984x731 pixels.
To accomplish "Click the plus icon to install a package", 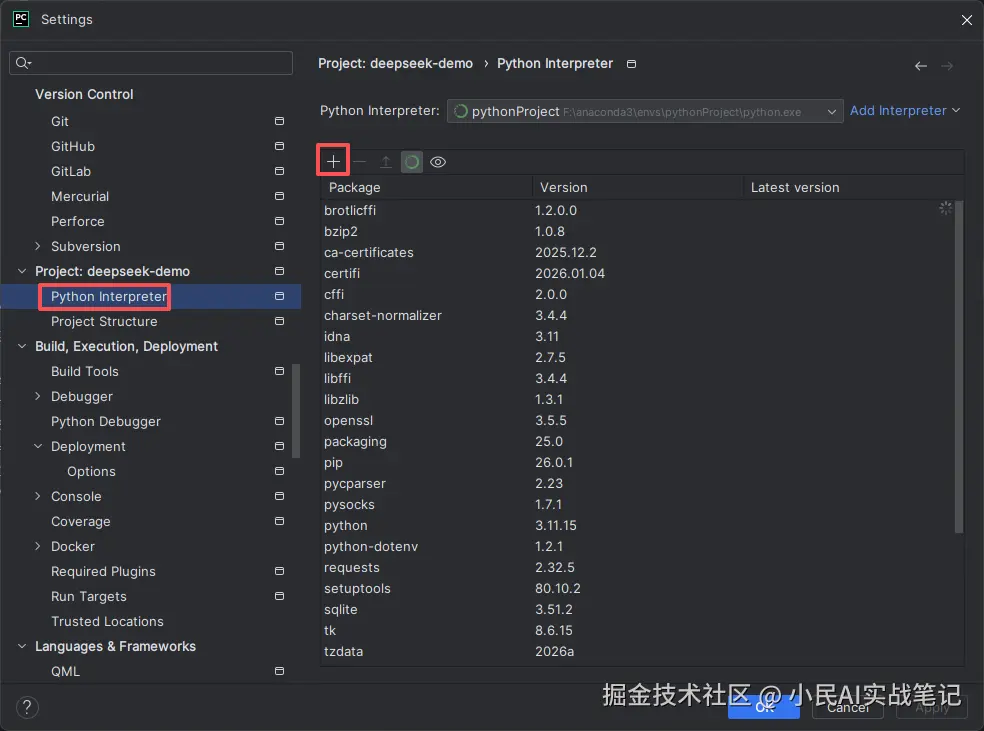I will (x=333, y=162).
